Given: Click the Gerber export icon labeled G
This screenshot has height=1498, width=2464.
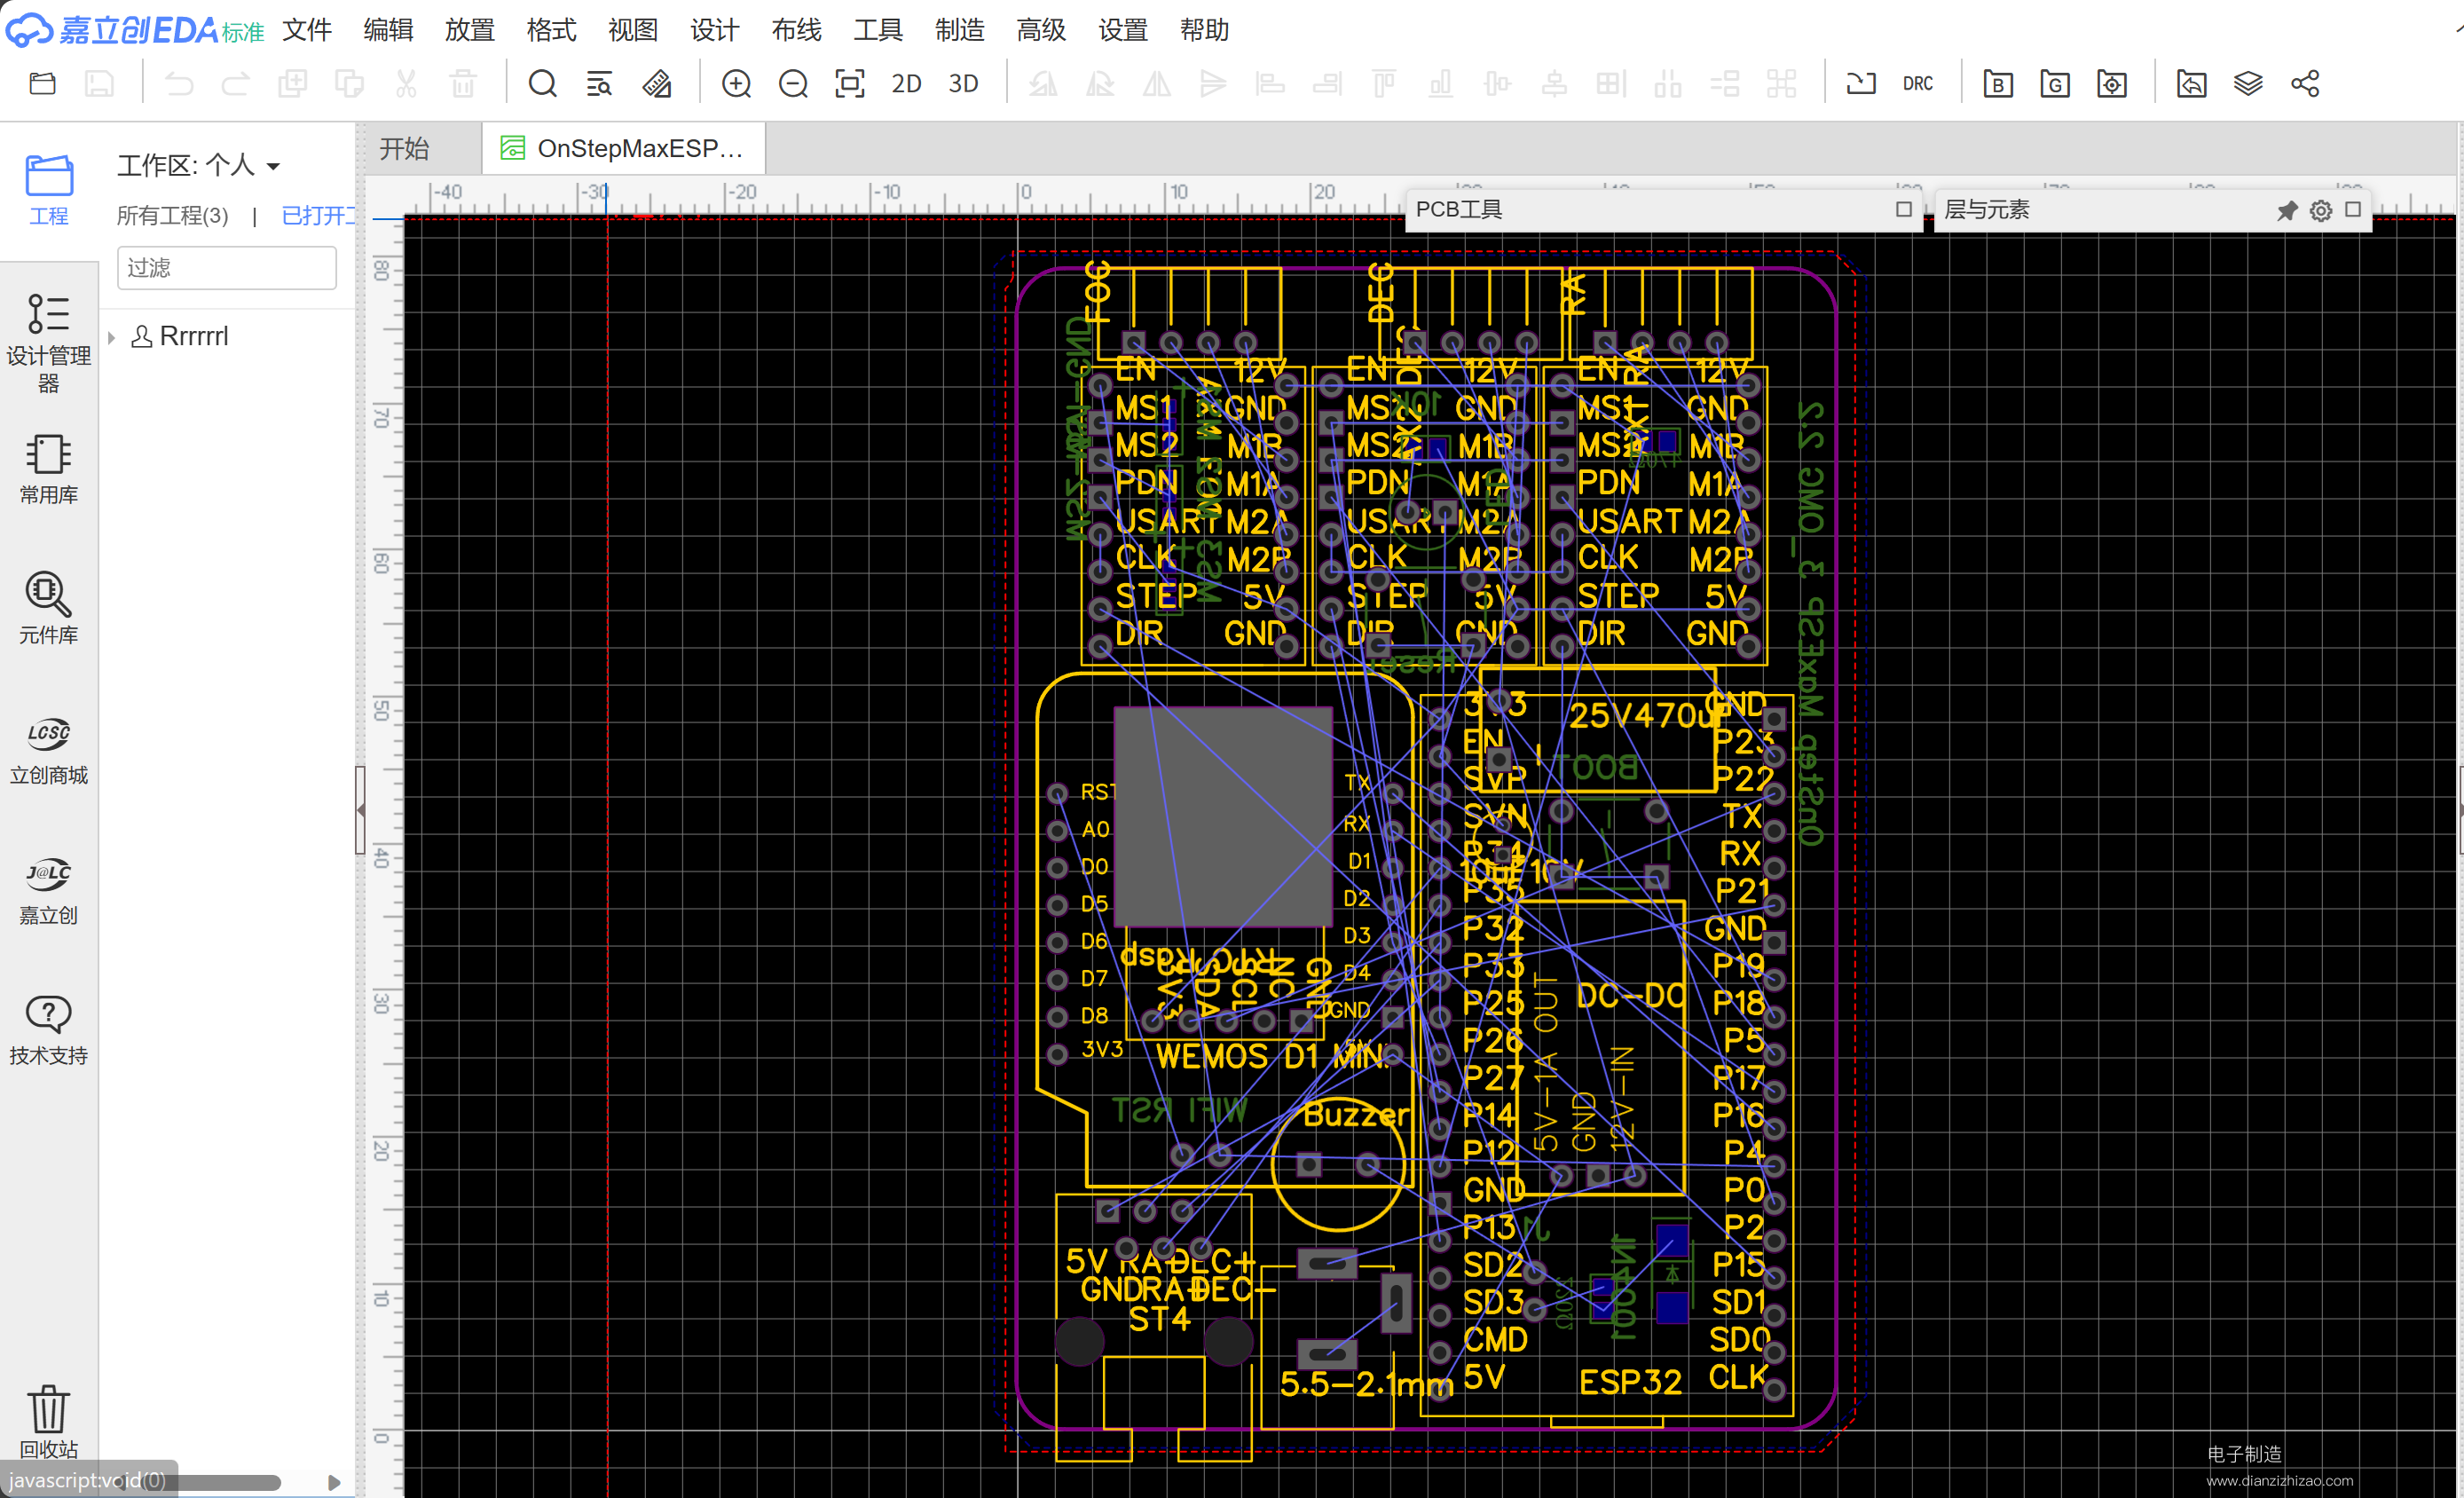Looking at the screenshot, I should (x=2055, y=83).
